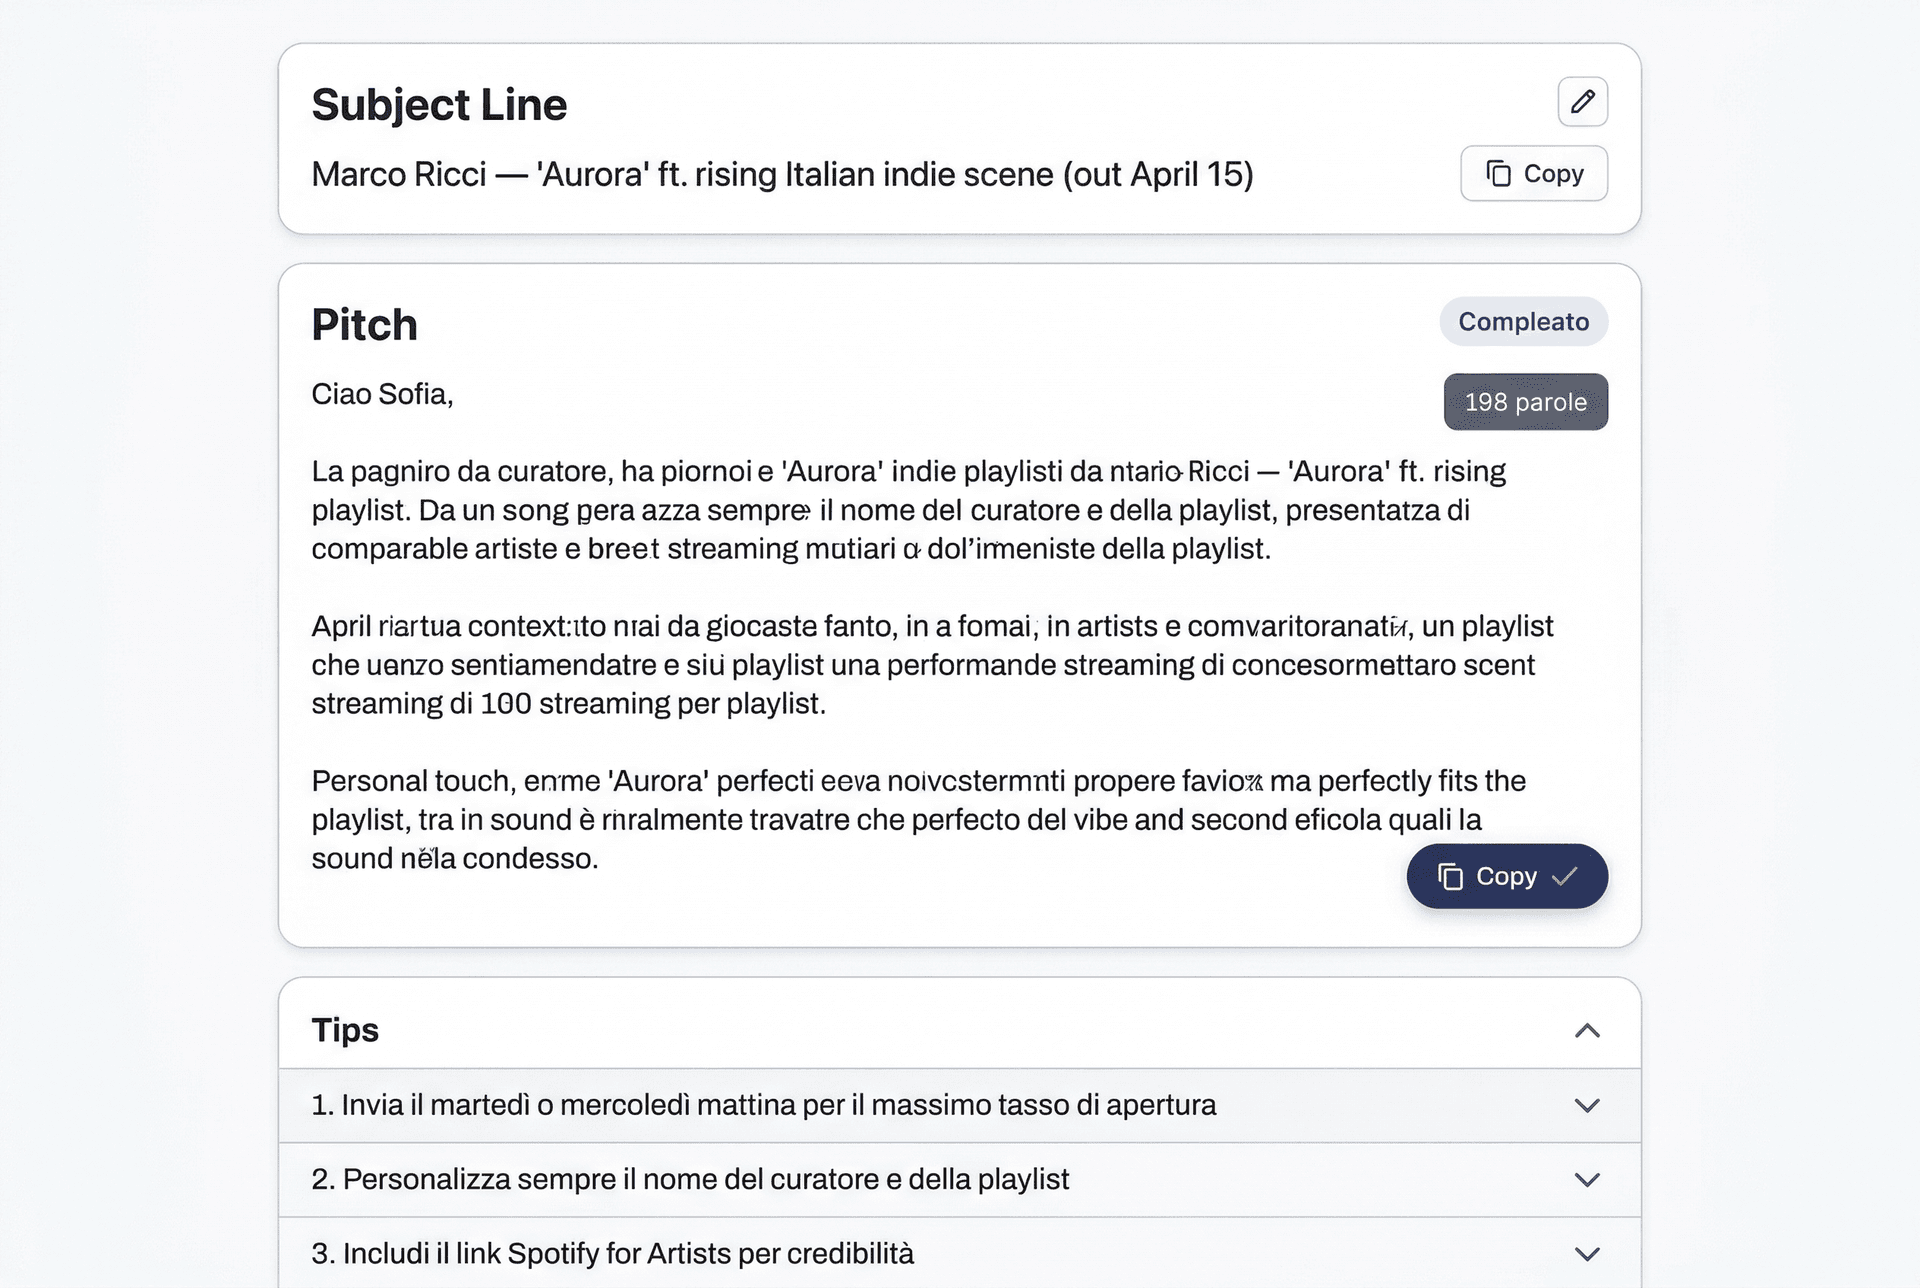1920x1288 pixels.
Task: Click the Pitch section heading
Action: [x=364, y=323]
